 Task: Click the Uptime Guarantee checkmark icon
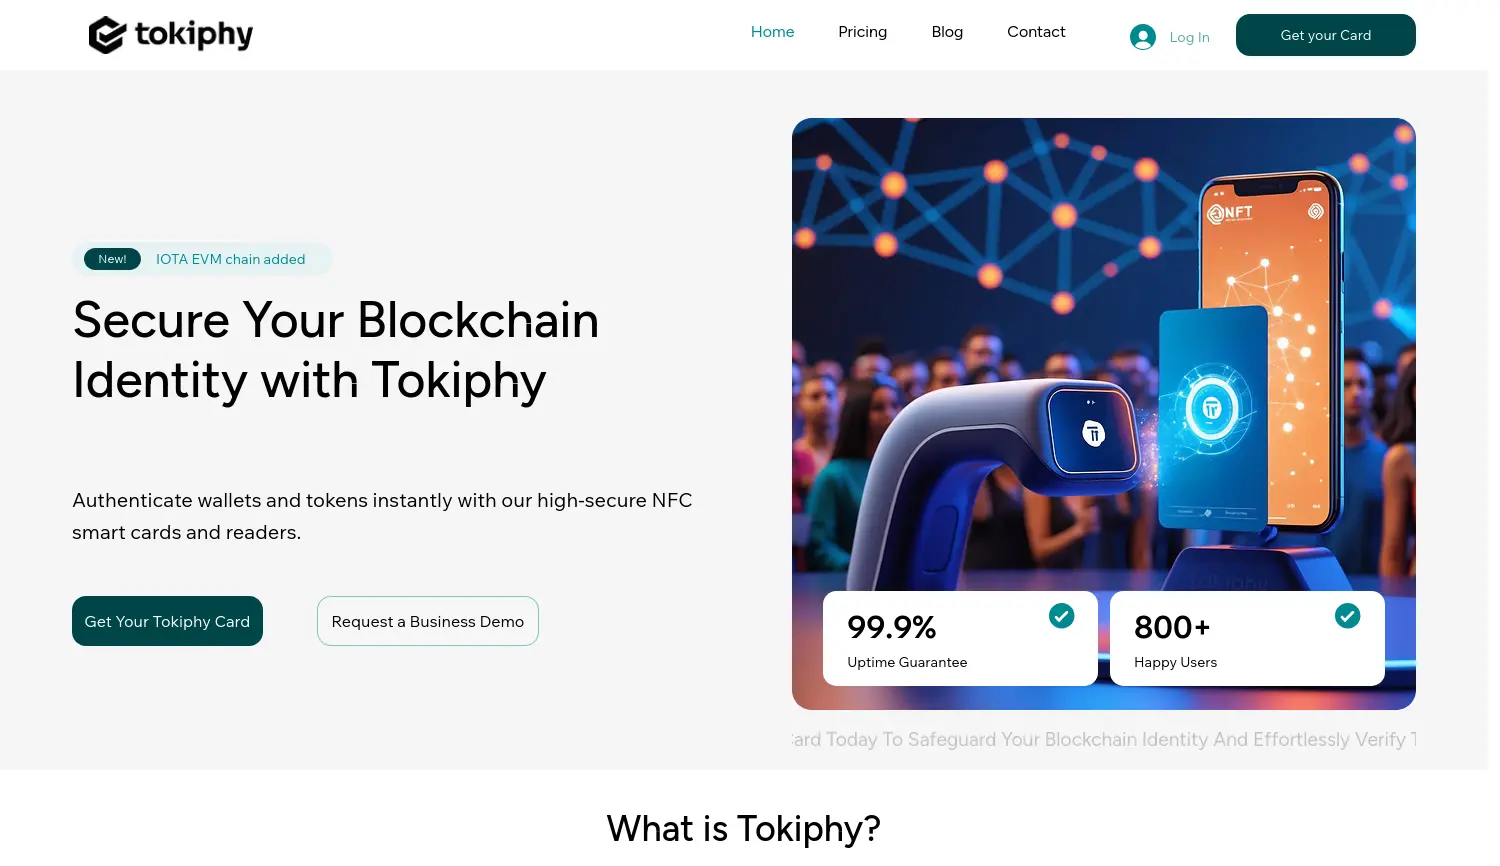pos(1062,616)
